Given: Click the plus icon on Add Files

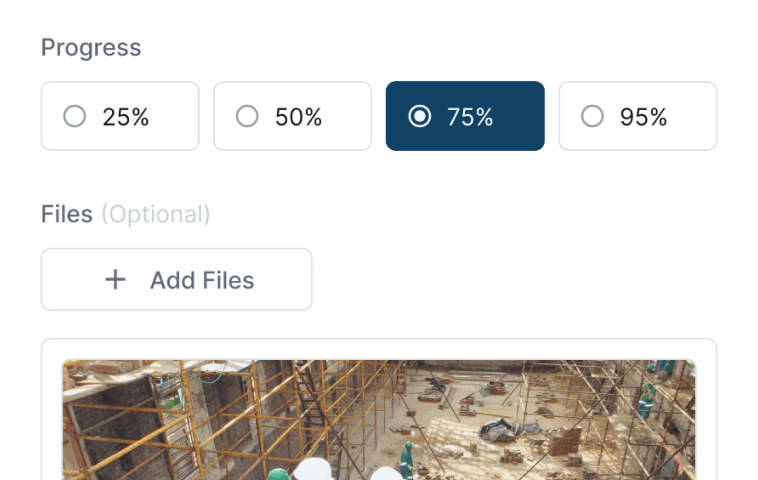Looking at the screenshot, I should coord(116,279).
